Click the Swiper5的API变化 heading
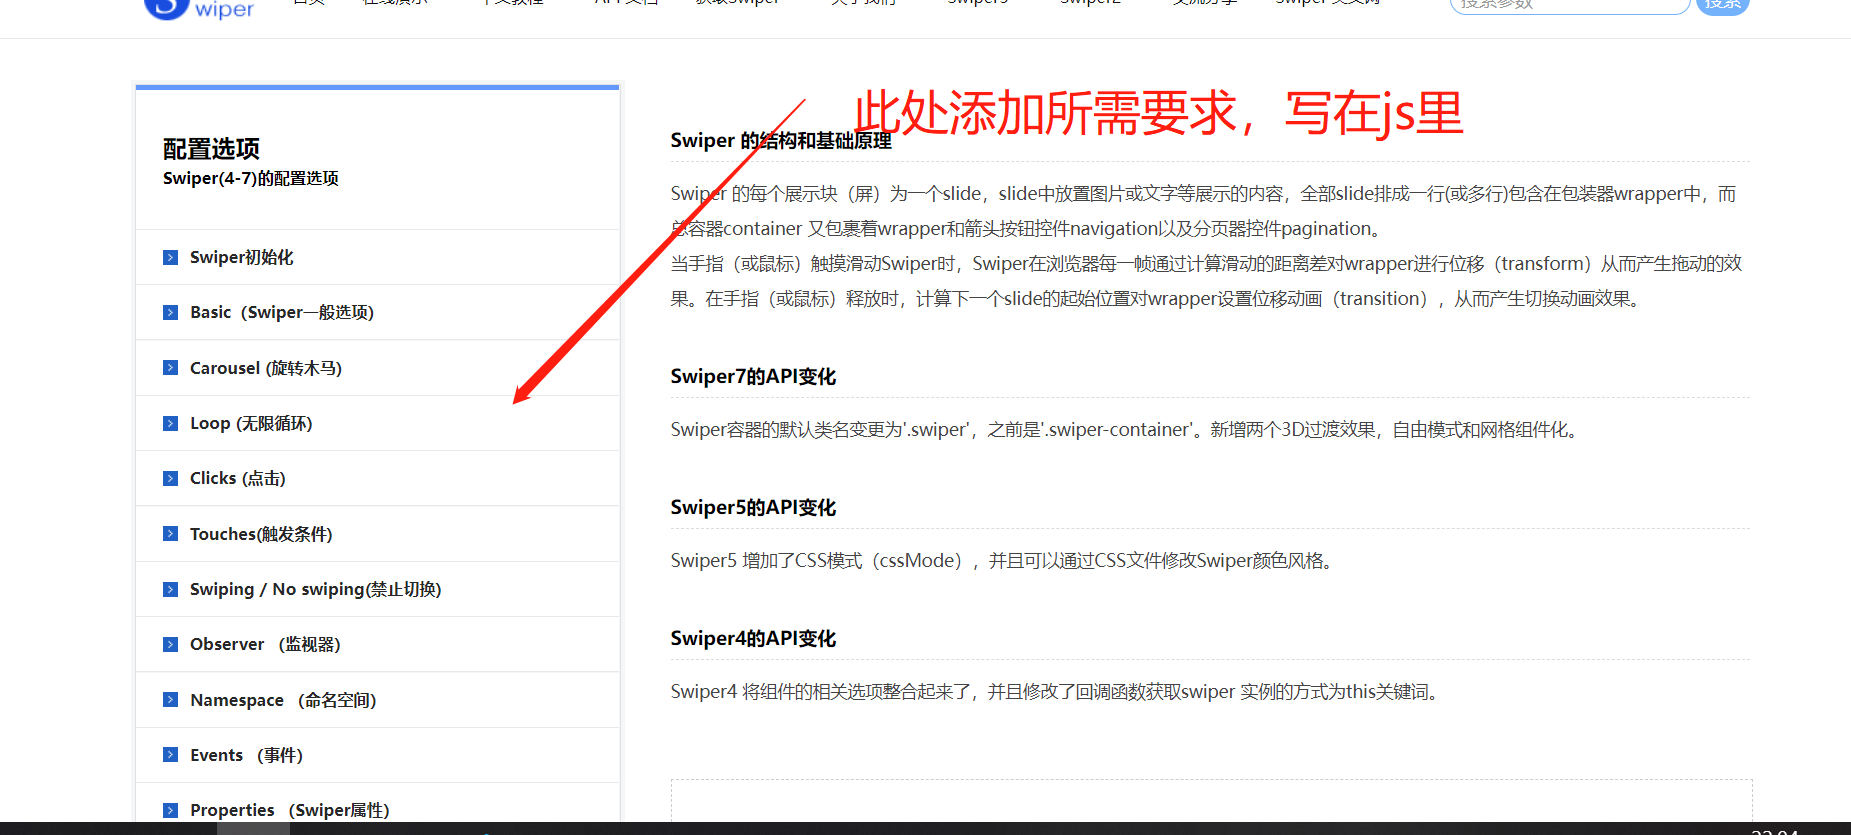 (x=753, y=508)
